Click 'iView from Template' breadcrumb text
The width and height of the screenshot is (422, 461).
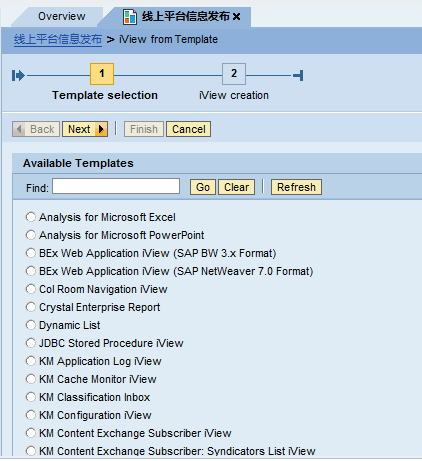tap(168, 39)
